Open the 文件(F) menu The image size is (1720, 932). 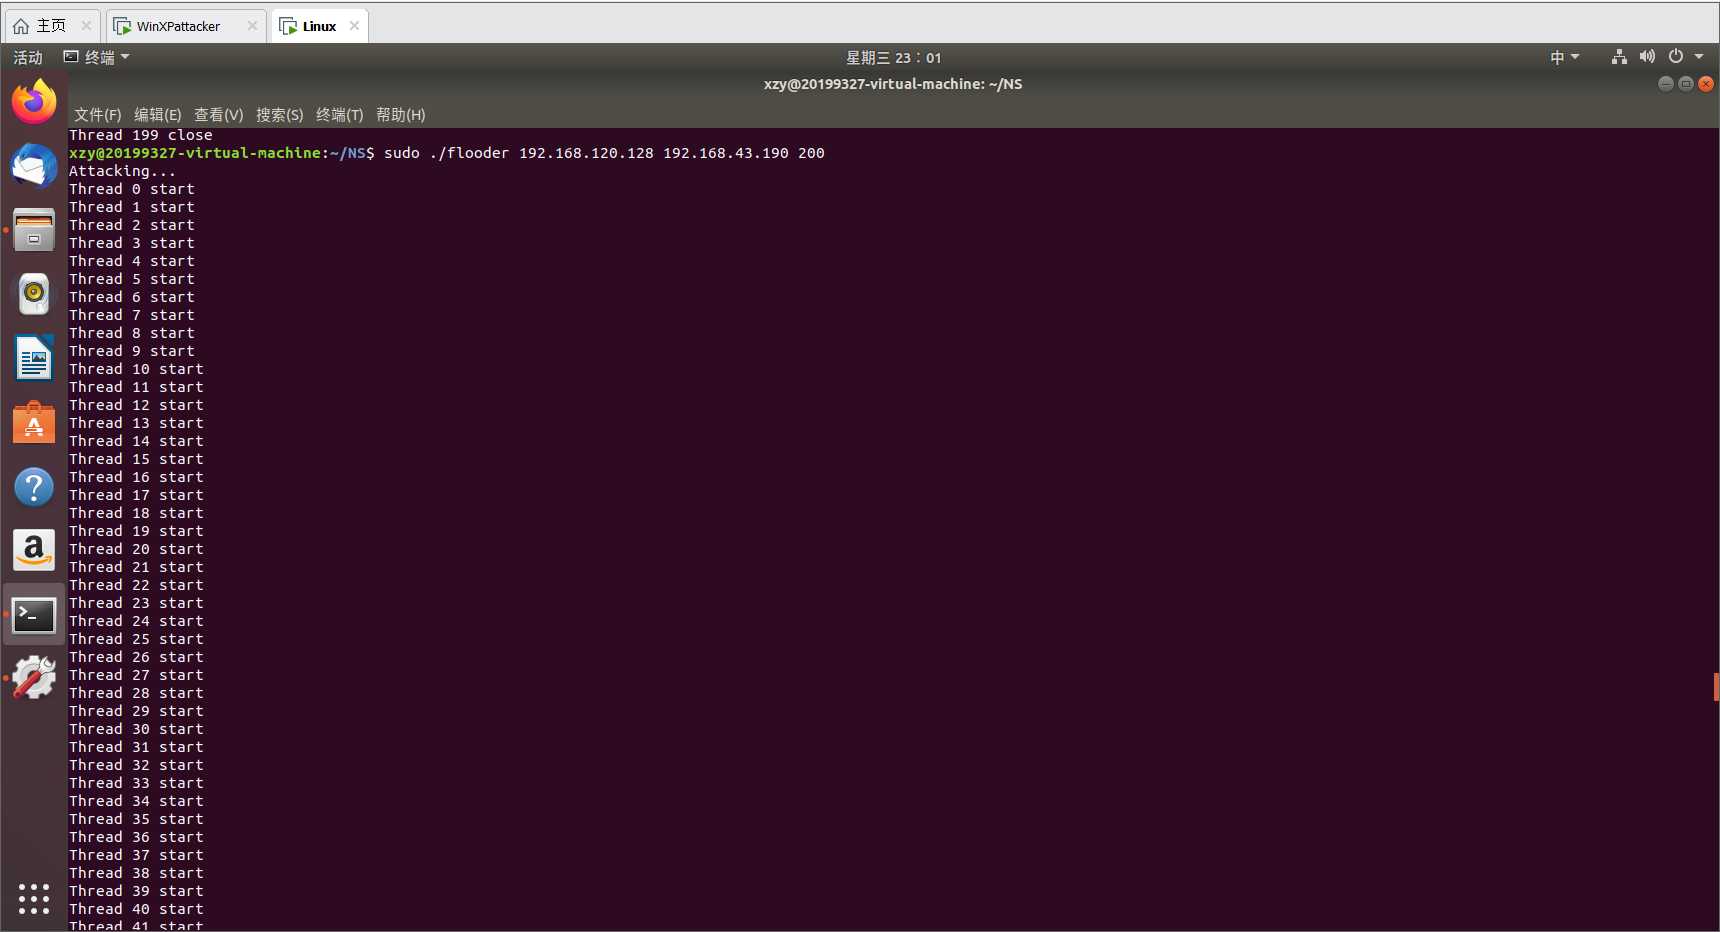(x=97, y=115)
